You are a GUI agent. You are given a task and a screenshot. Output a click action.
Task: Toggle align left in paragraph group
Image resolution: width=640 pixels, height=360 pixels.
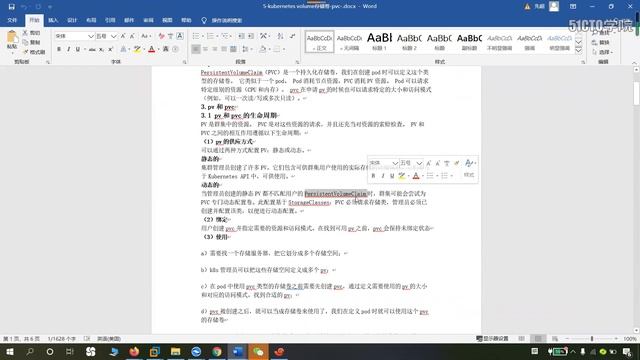tap(196, 49)
